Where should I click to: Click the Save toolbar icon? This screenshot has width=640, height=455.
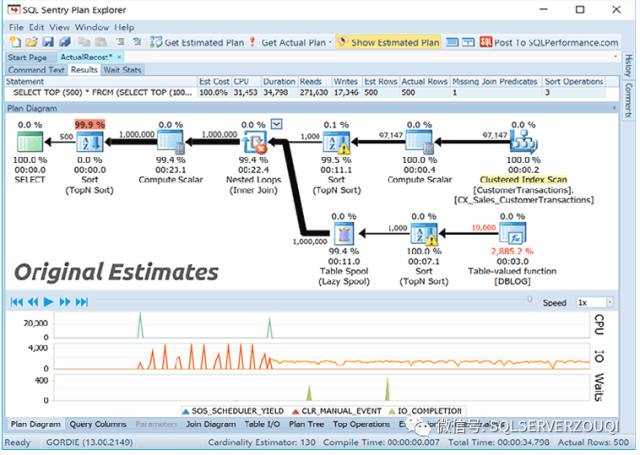tap(48, 42)
